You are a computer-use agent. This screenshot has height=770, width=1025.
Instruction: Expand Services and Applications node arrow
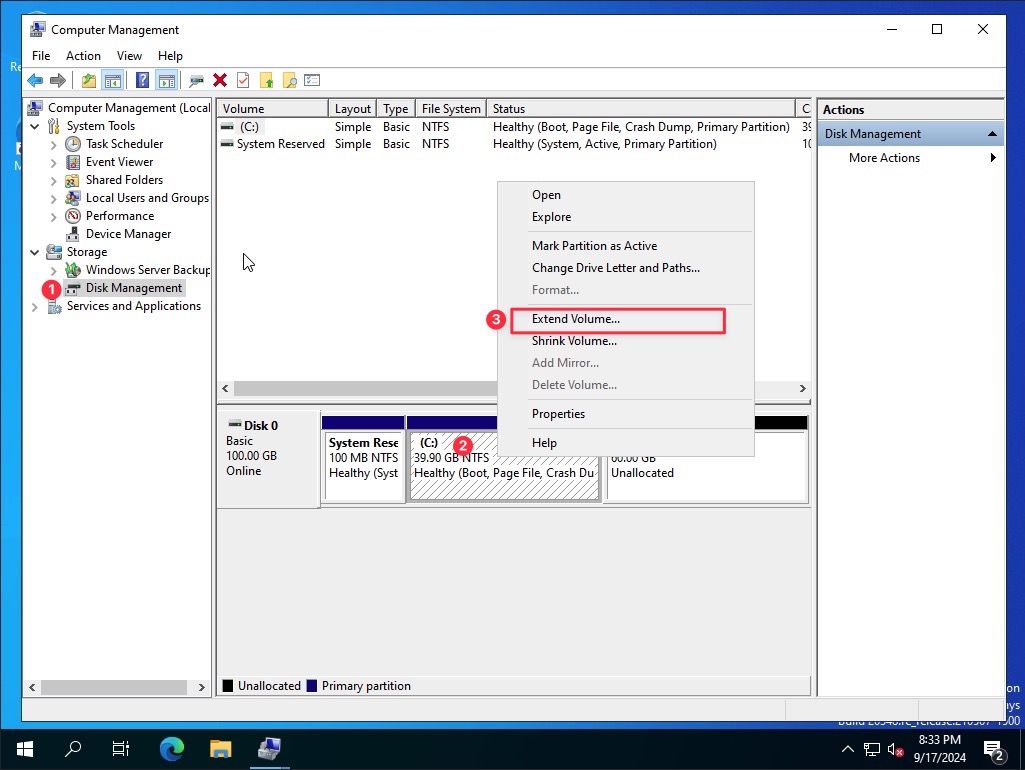pos(35,306)
